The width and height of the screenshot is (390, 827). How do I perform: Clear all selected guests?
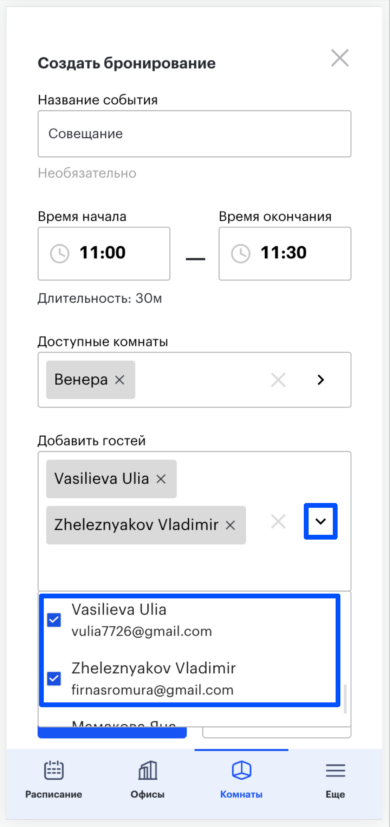pyautogui.click(x=278, y=522)
